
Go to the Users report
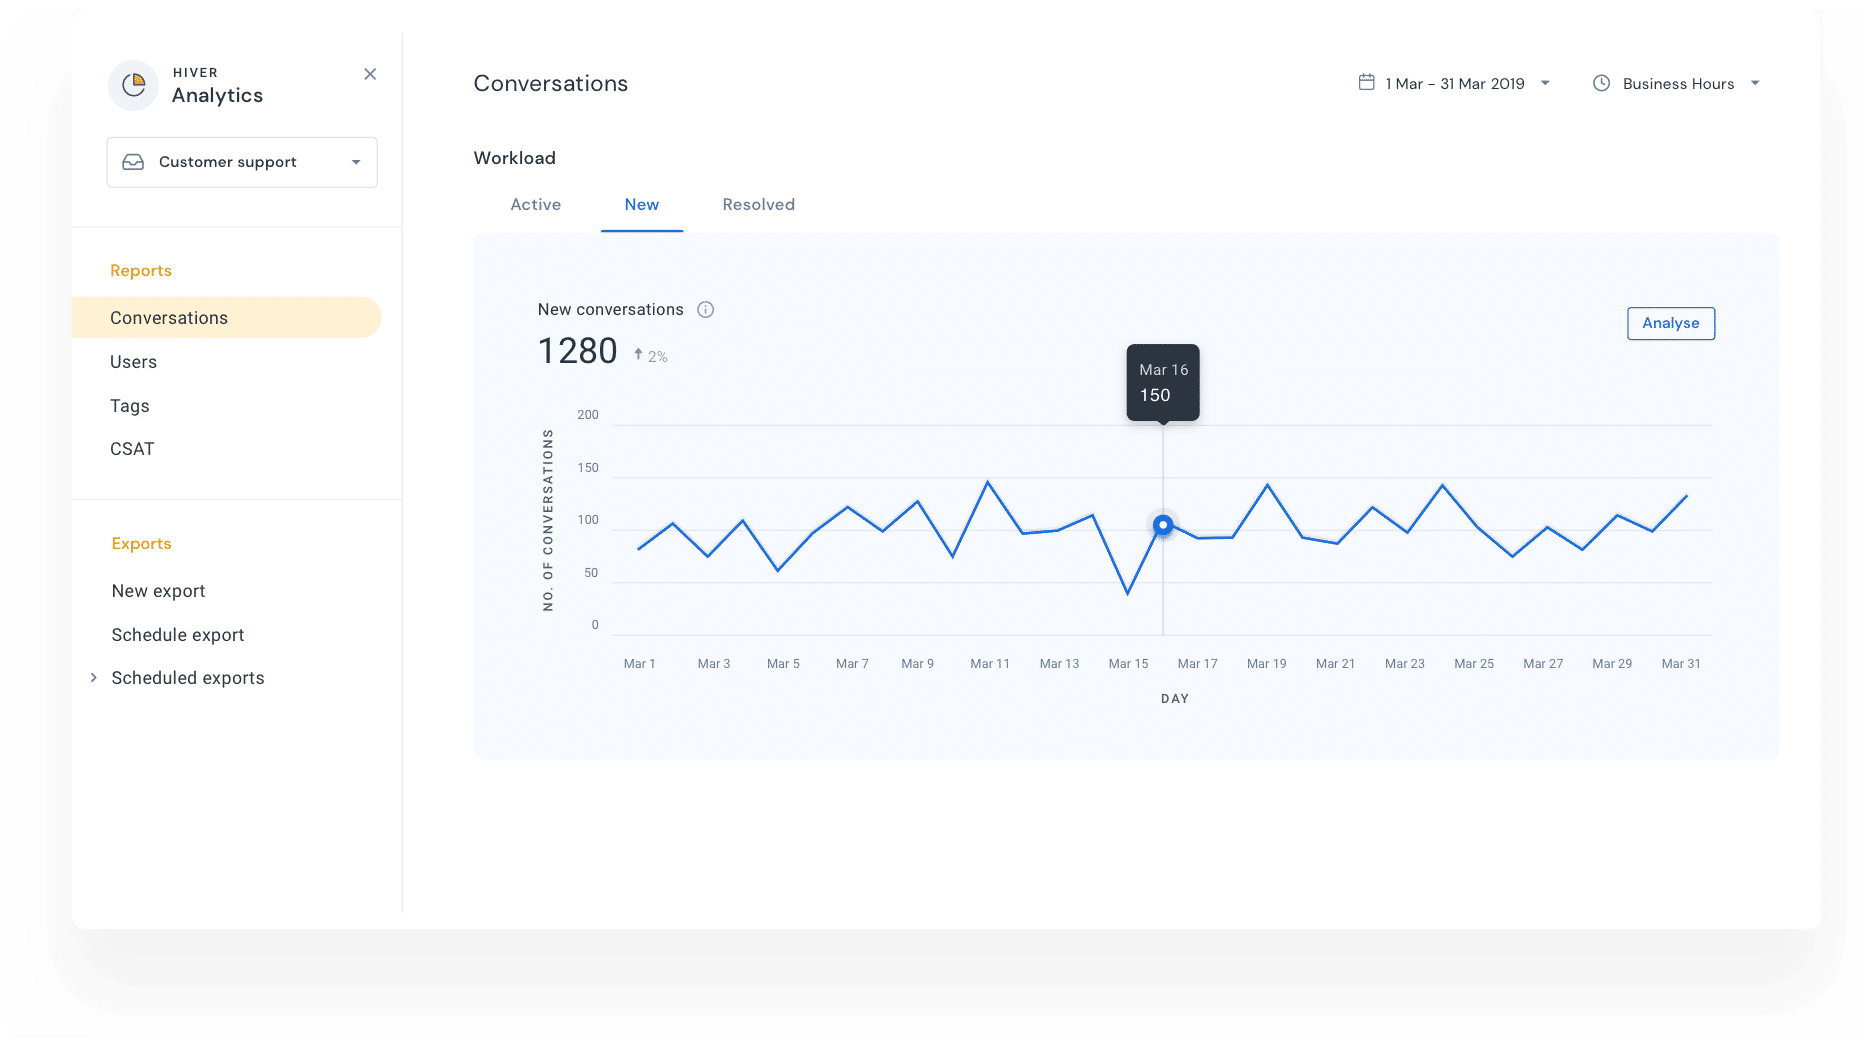point(134,362)
